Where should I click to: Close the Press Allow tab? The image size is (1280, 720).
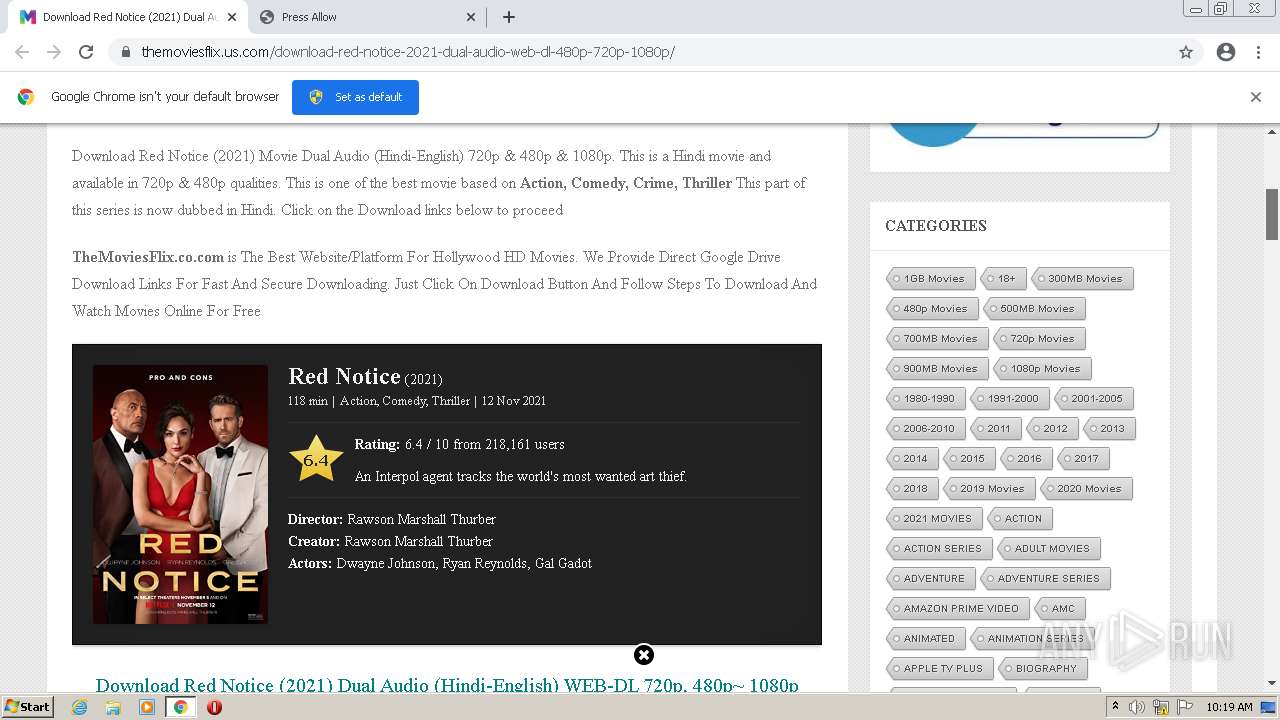[471, 17]
